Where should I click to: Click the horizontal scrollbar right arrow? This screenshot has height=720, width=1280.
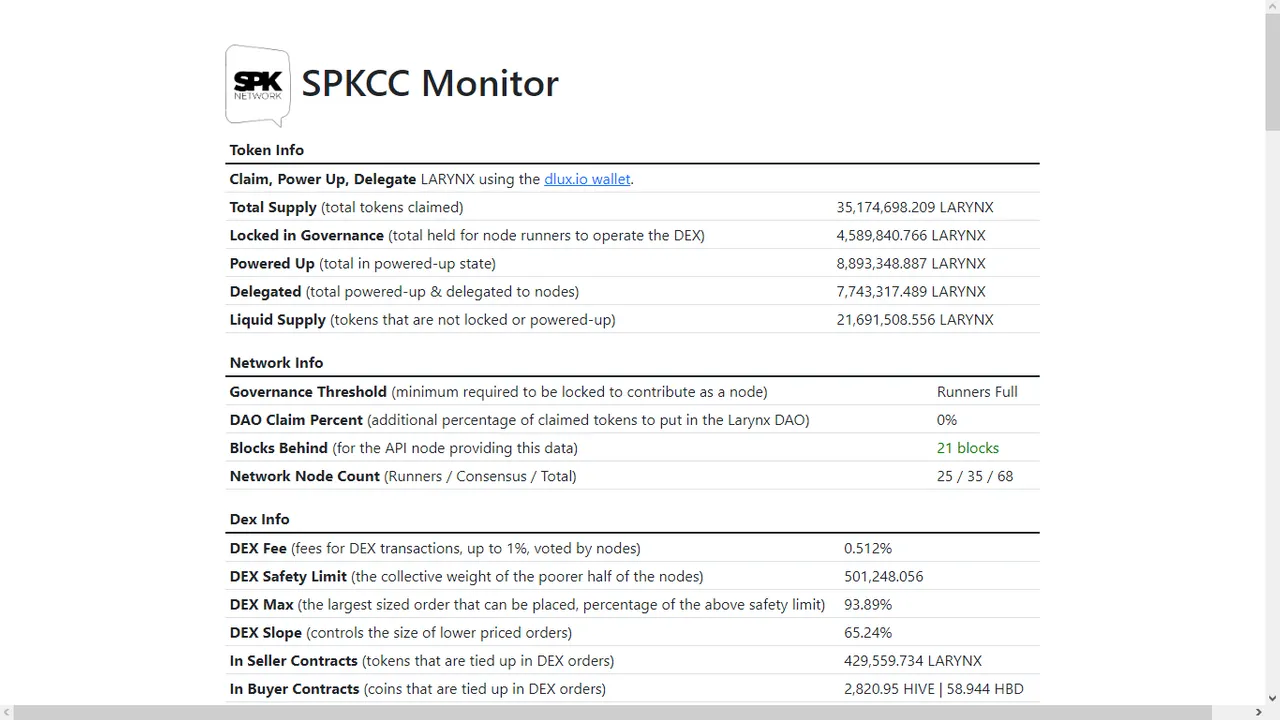(x=1257, y=712)
